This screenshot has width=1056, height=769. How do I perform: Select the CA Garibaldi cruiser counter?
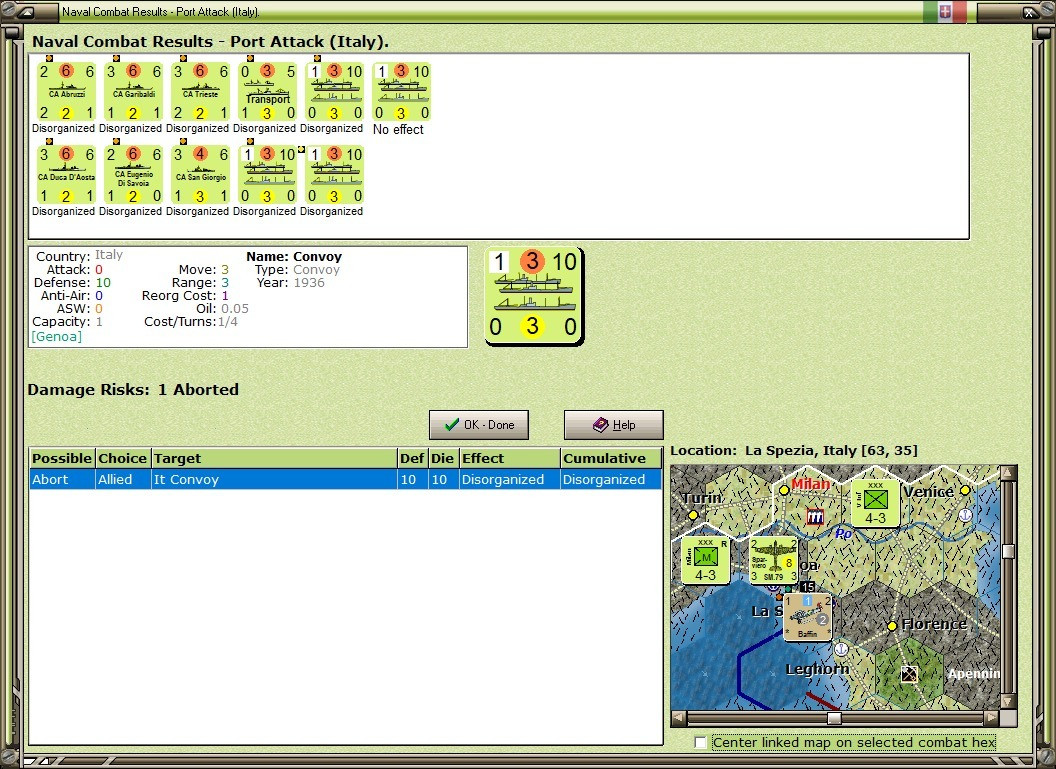(133, 92)
